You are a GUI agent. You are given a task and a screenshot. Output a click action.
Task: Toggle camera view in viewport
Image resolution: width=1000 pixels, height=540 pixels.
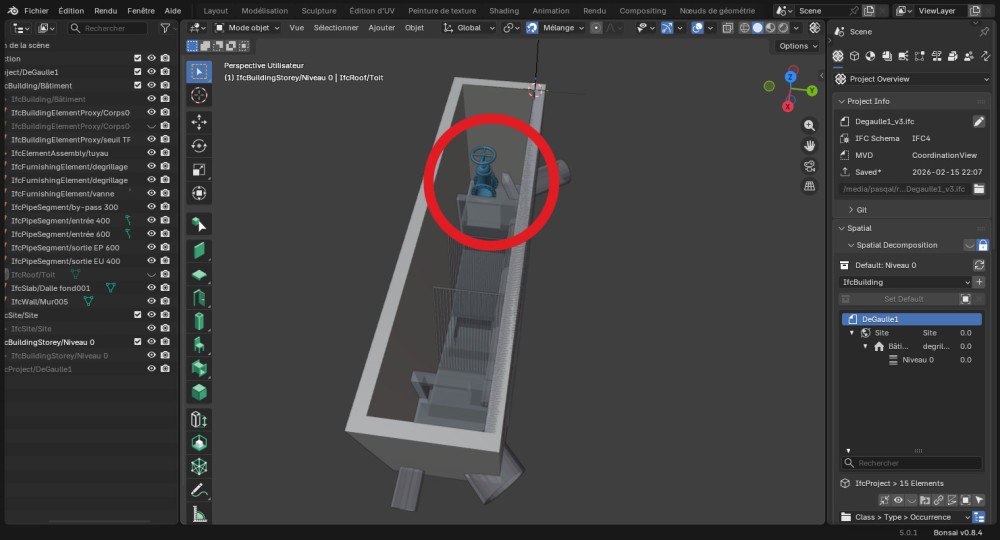810,166
